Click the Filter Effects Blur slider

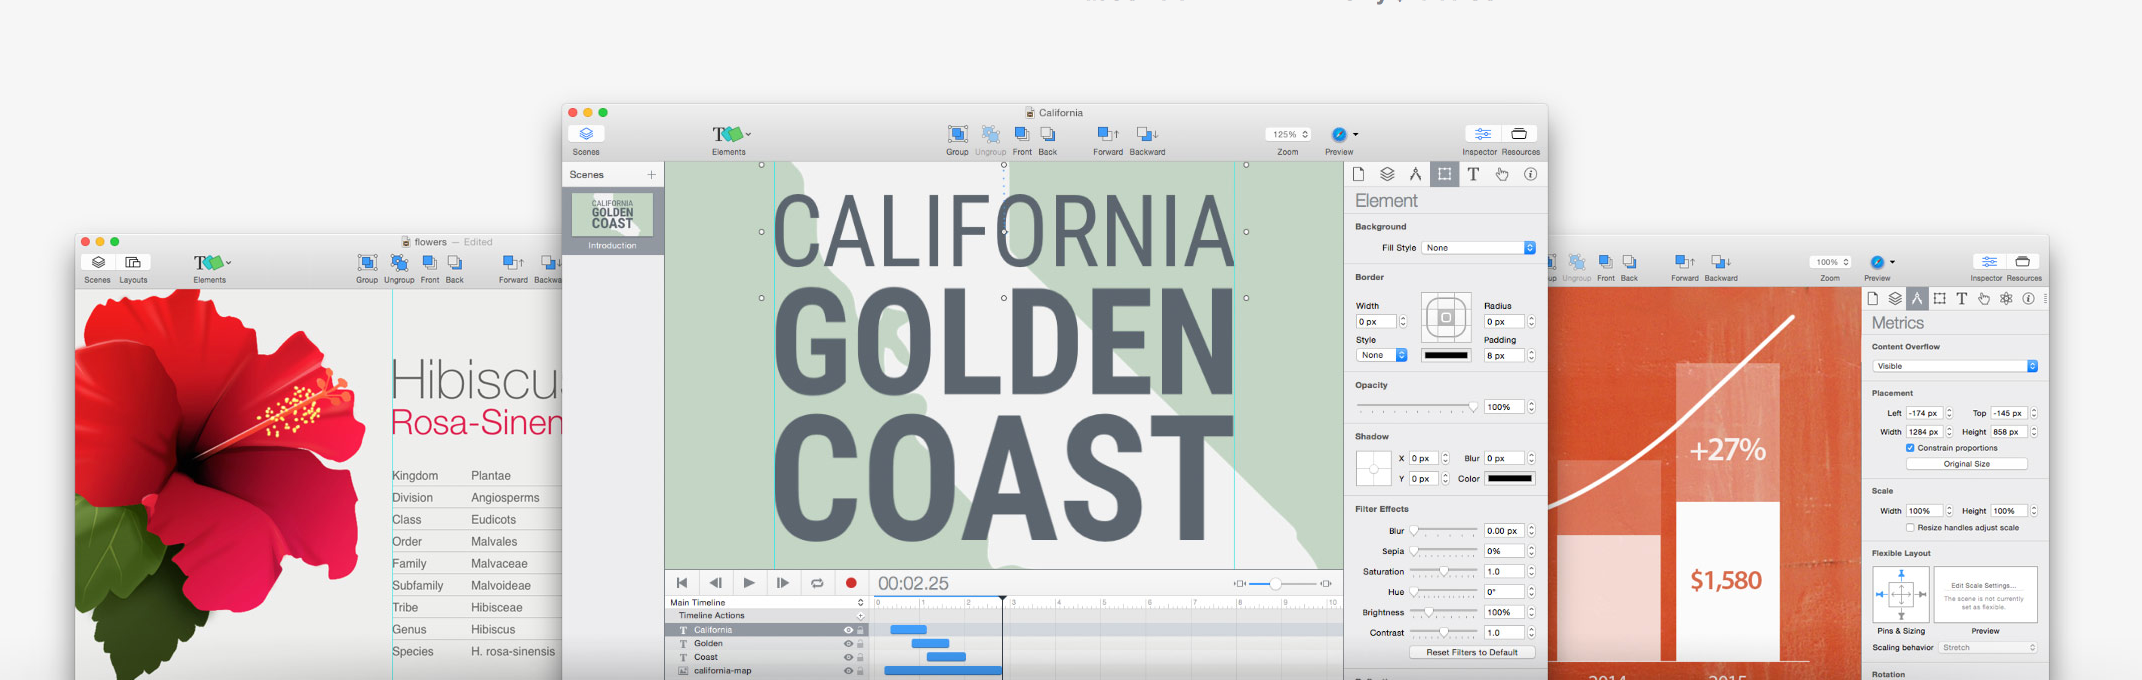tap(1443, 531)
